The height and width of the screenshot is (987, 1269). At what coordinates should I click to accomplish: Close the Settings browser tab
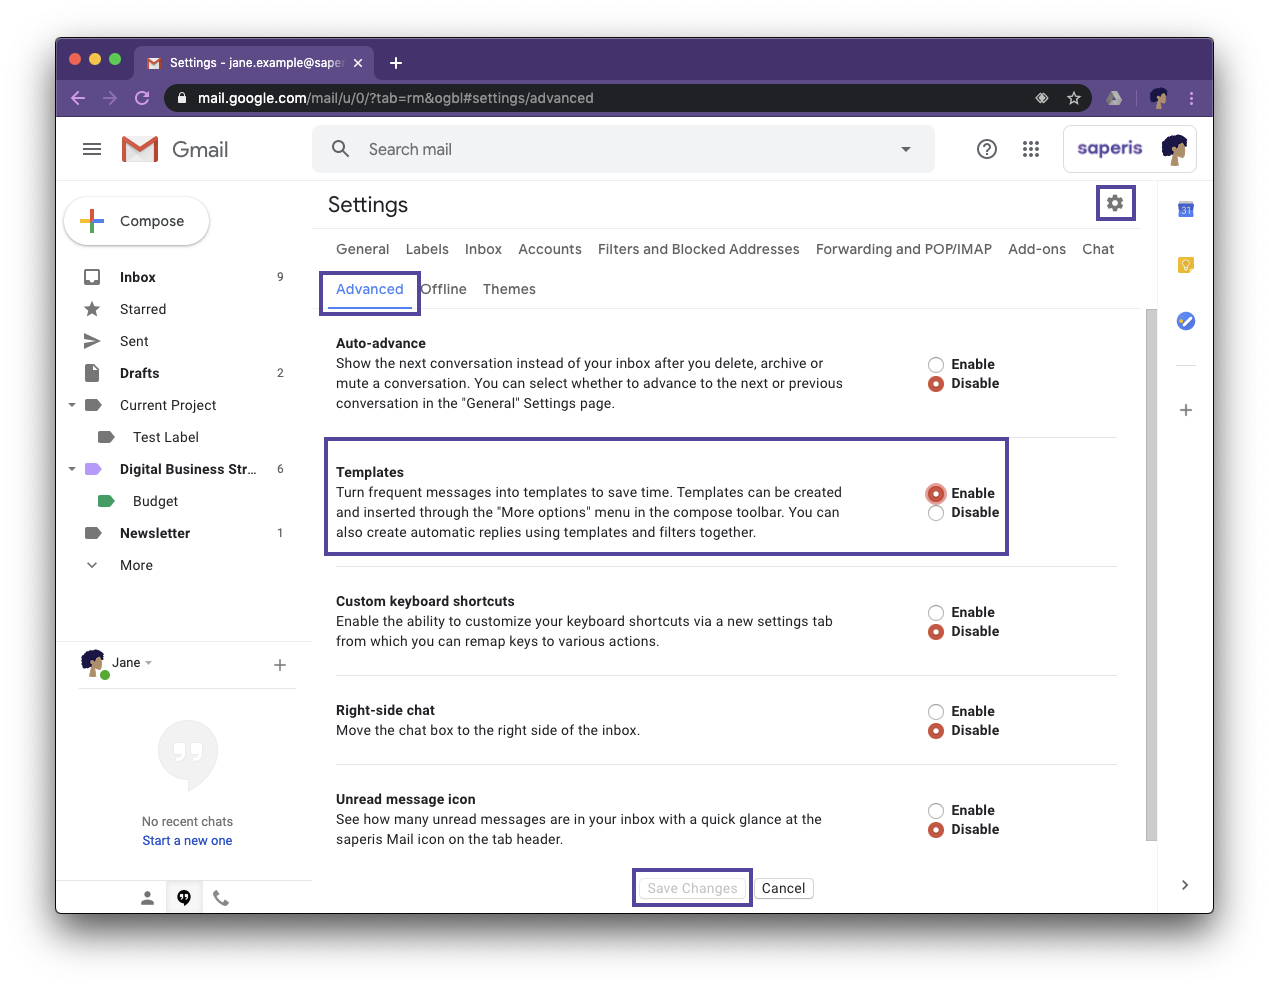[x=358, y=63]
